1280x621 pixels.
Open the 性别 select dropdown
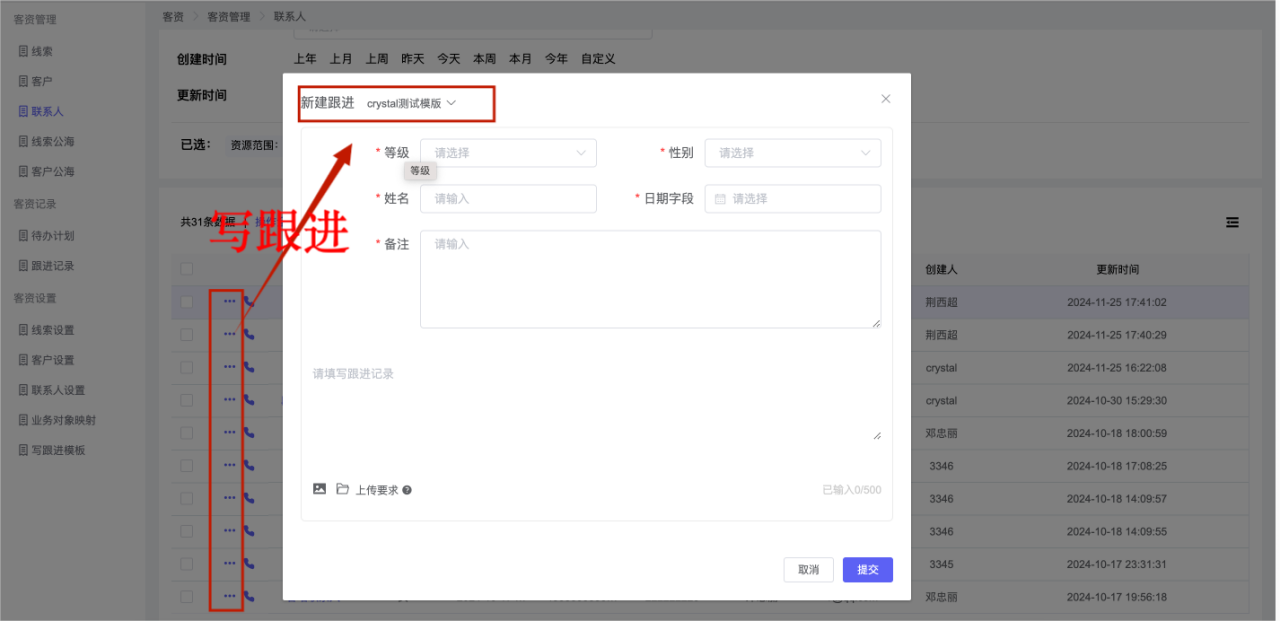[793, 153]
